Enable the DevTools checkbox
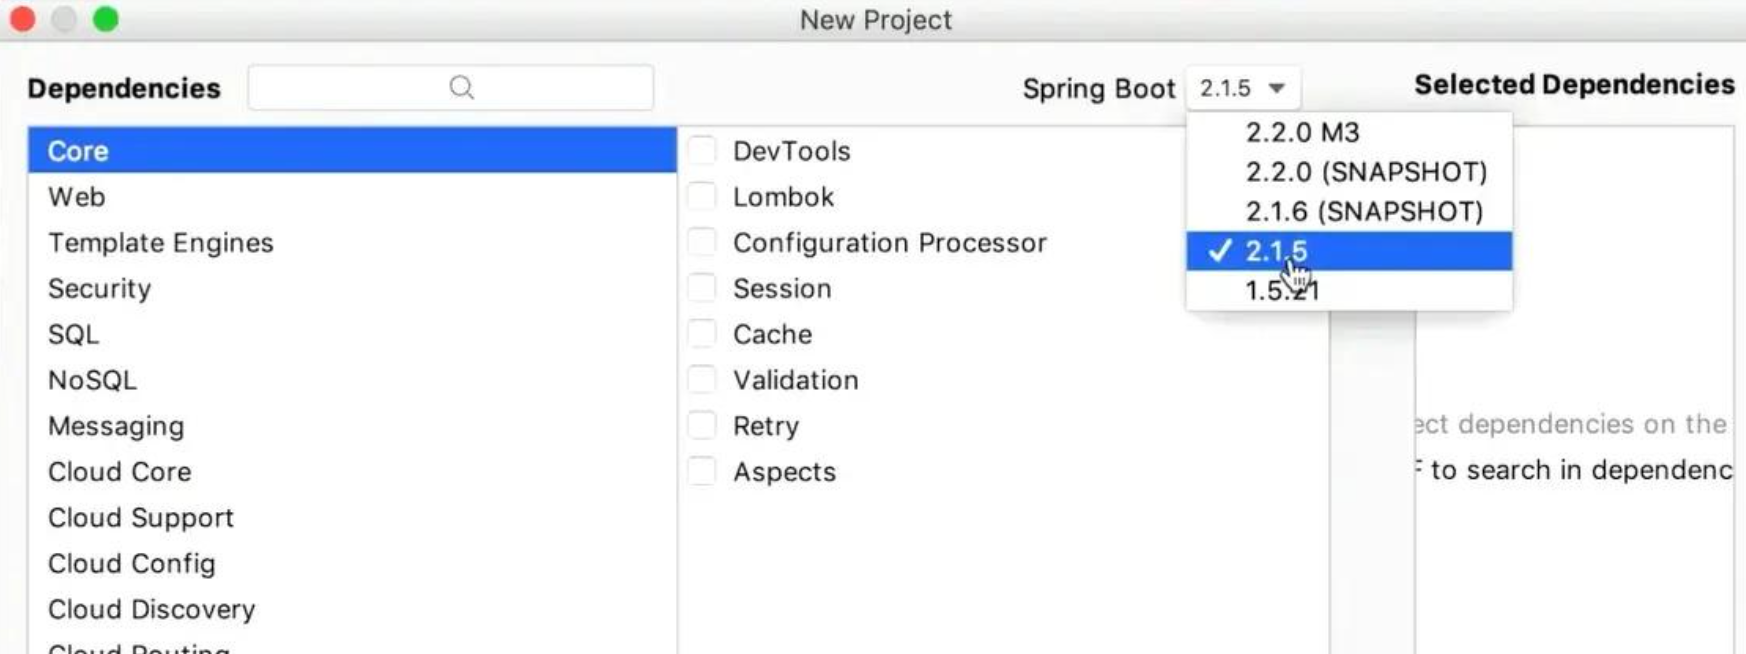The image size is (1746, 654). [x=702, y=151]
